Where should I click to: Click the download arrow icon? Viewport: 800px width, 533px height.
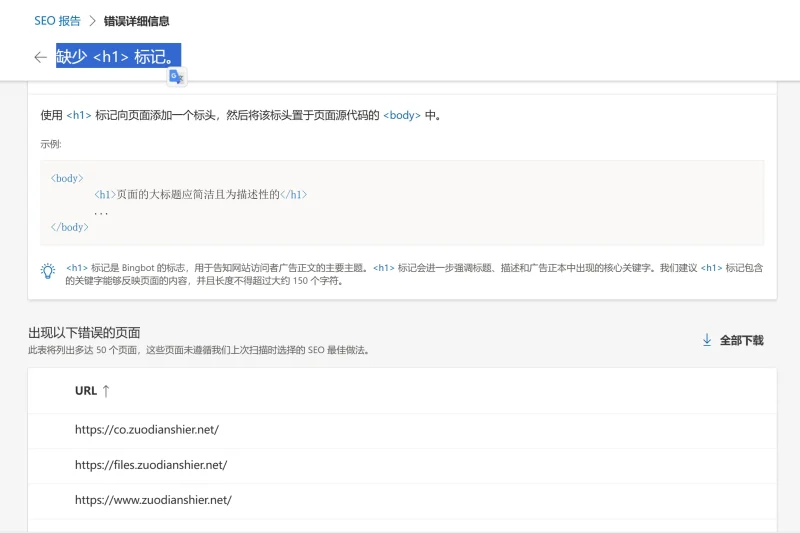click(x=707, y=340)
